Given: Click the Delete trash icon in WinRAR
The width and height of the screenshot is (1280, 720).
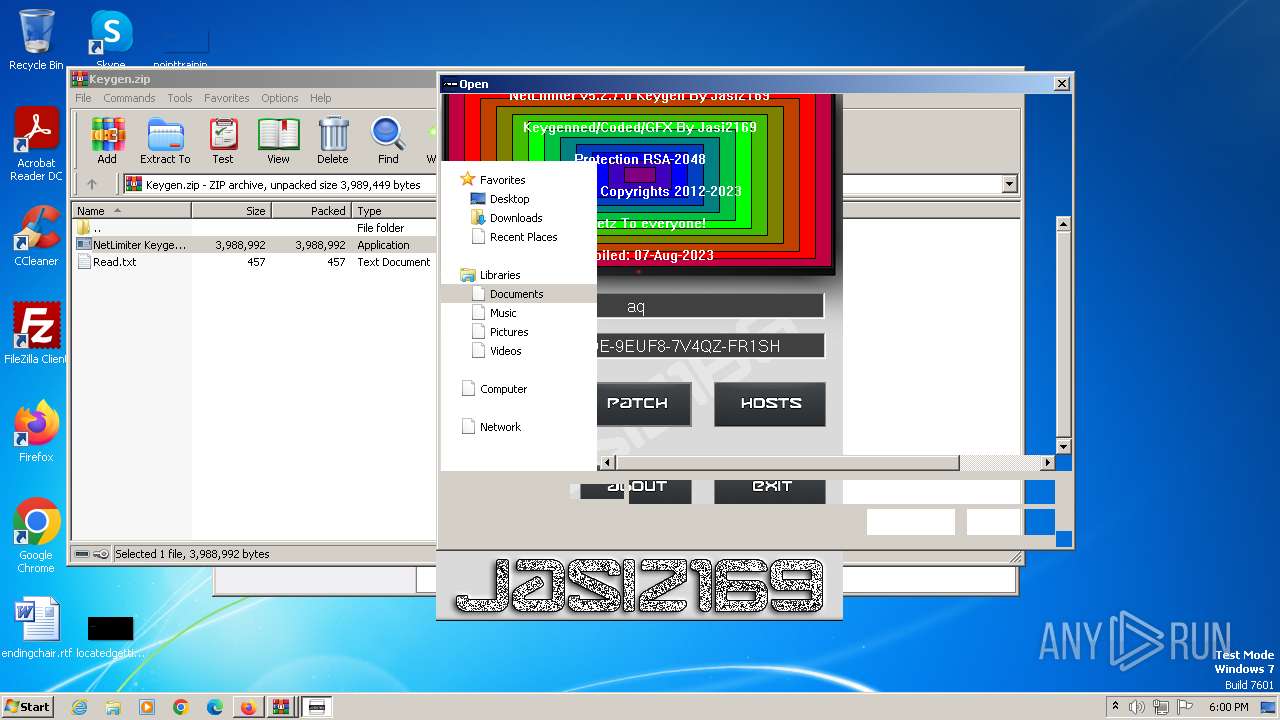Looking at the screenshot, I should coord(333,140).
